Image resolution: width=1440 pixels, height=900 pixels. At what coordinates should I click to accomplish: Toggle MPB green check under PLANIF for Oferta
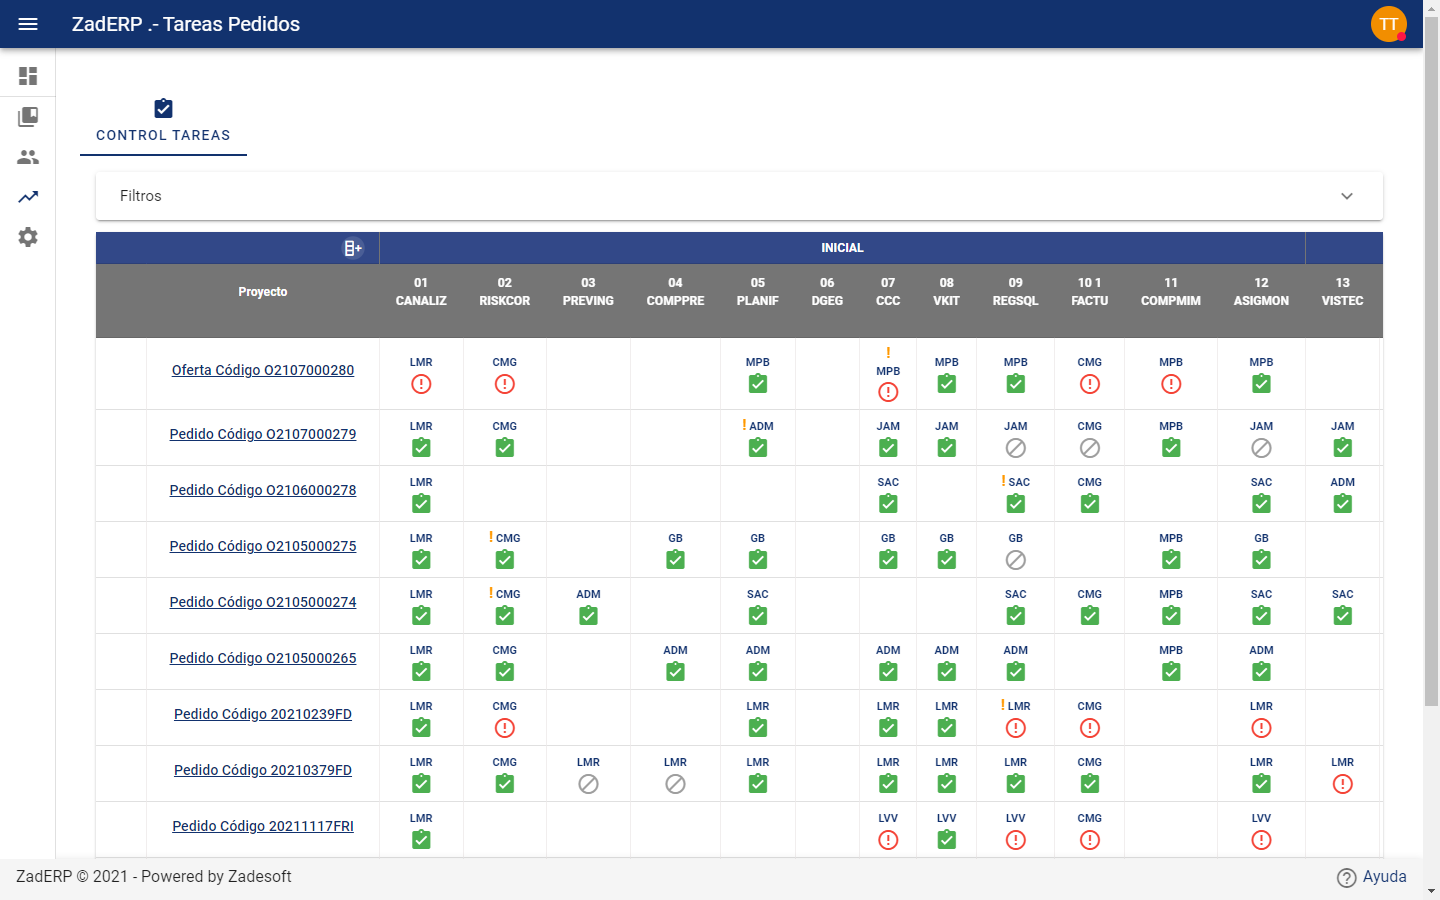(758, 384)
